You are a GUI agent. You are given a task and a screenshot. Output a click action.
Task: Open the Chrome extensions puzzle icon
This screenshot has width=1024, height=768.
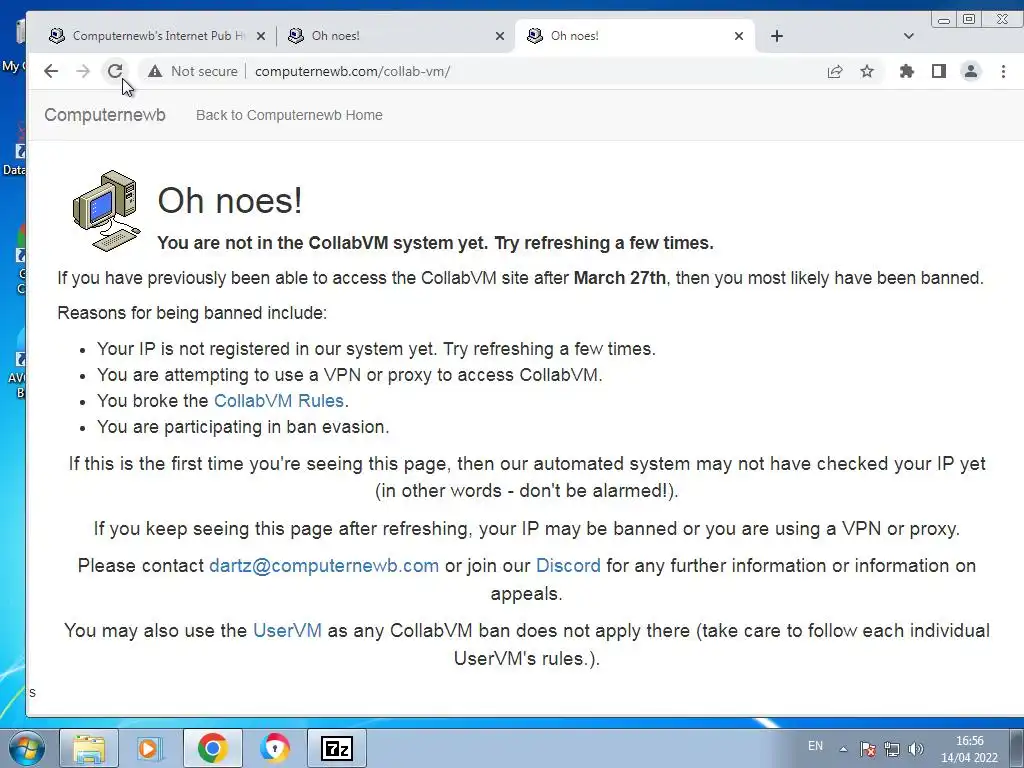click(x=906, y=71)
